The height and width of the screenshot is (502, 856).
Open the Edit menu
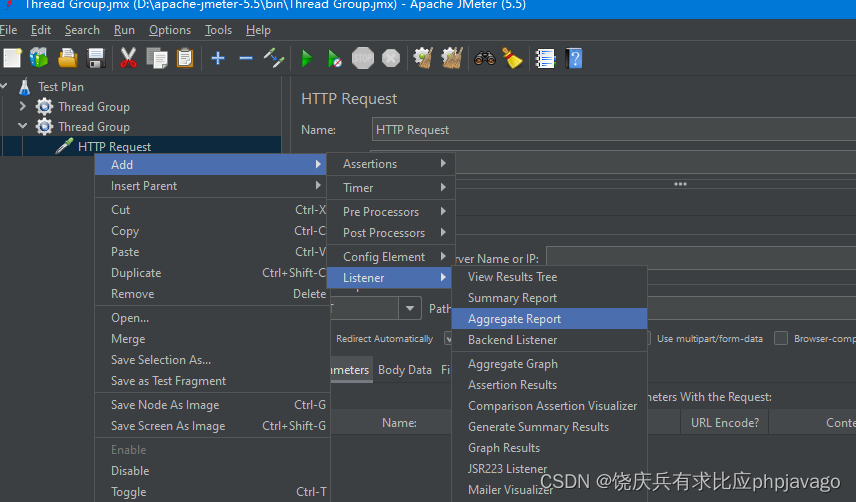[41, 30]
